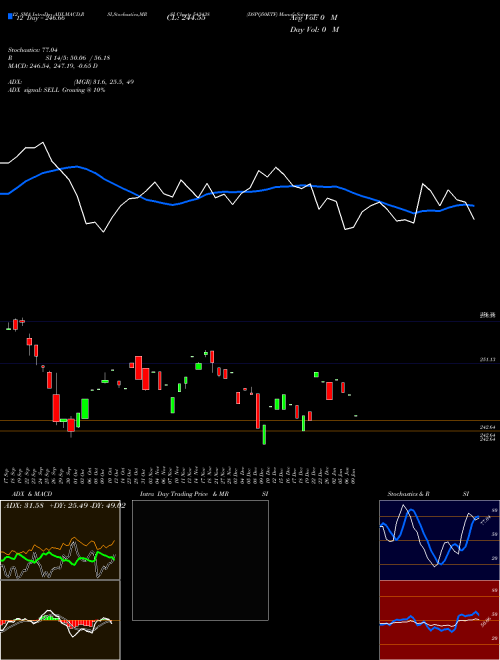Click the blue moving average line's right end

click(473, 206)
